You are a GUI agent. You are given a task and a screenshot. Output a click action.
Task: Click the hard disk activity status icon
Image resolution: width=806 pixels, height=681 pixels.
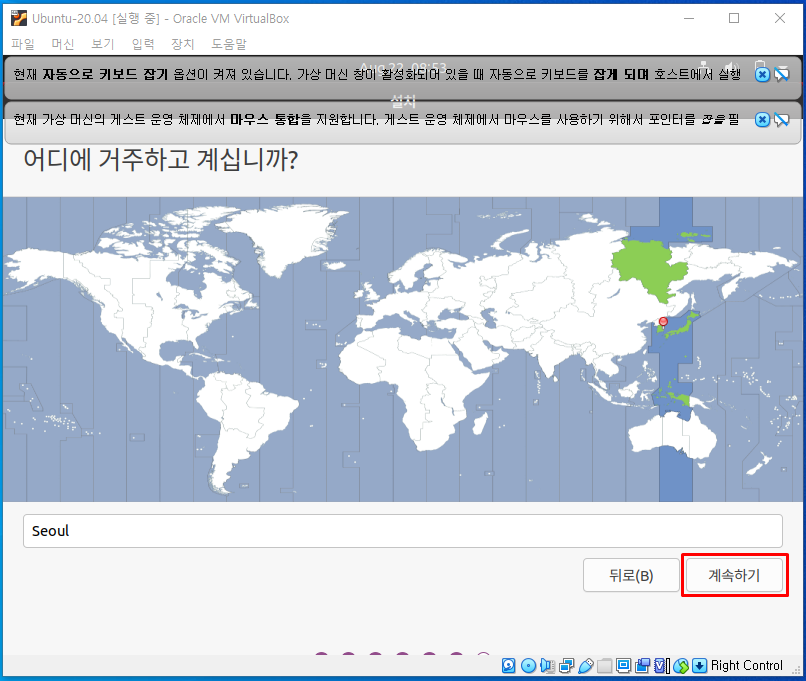click(507, 665)
